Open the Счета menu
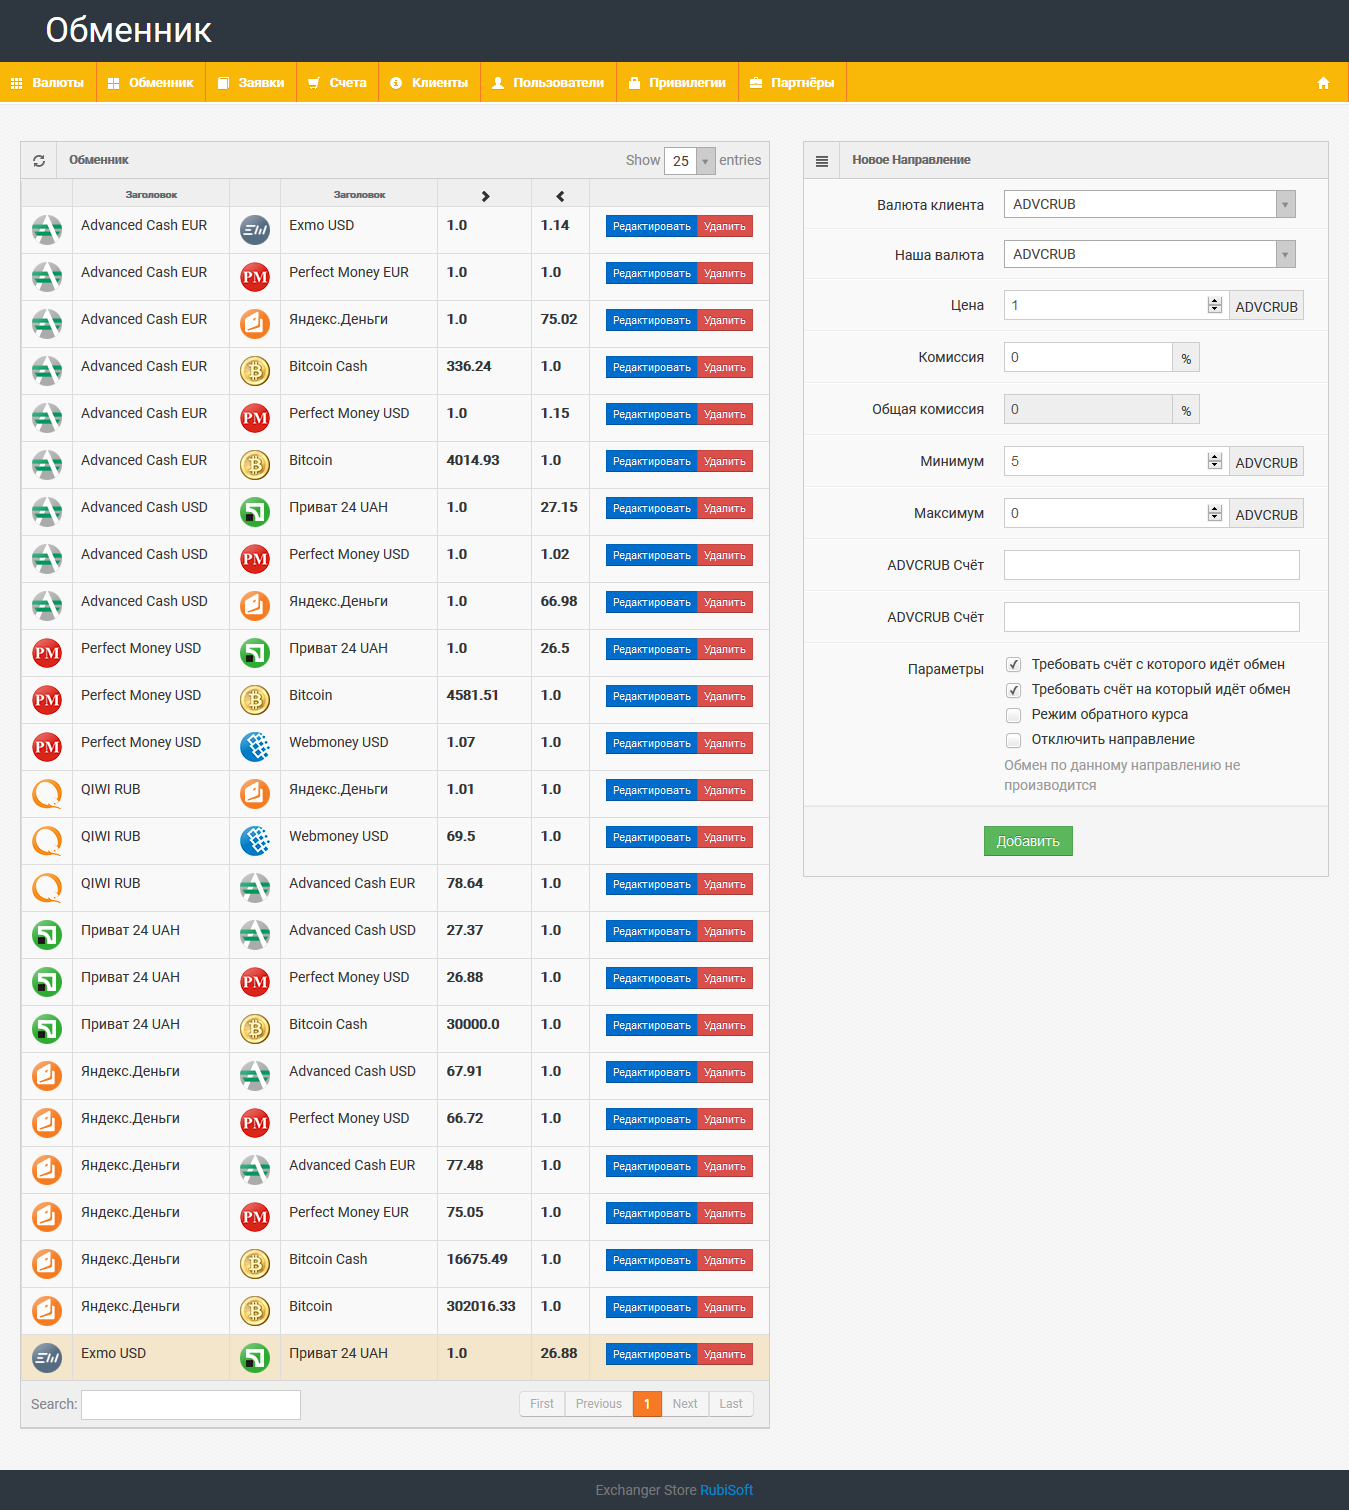This screenshot has height=1510, width=1349. click(x=338, y=83)
